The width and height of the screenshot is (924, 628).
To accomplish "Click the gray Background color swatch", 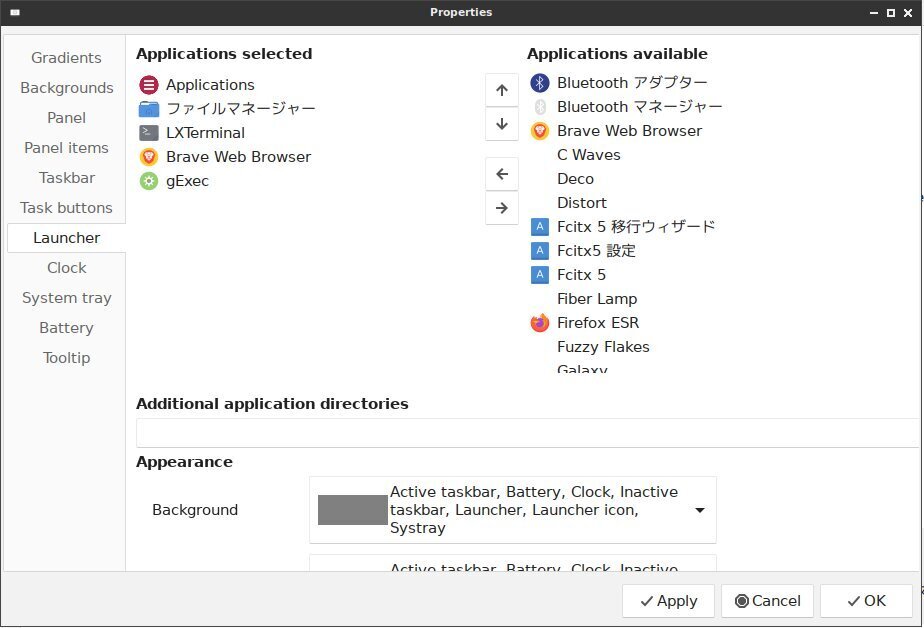I will [x=351, y=510].
